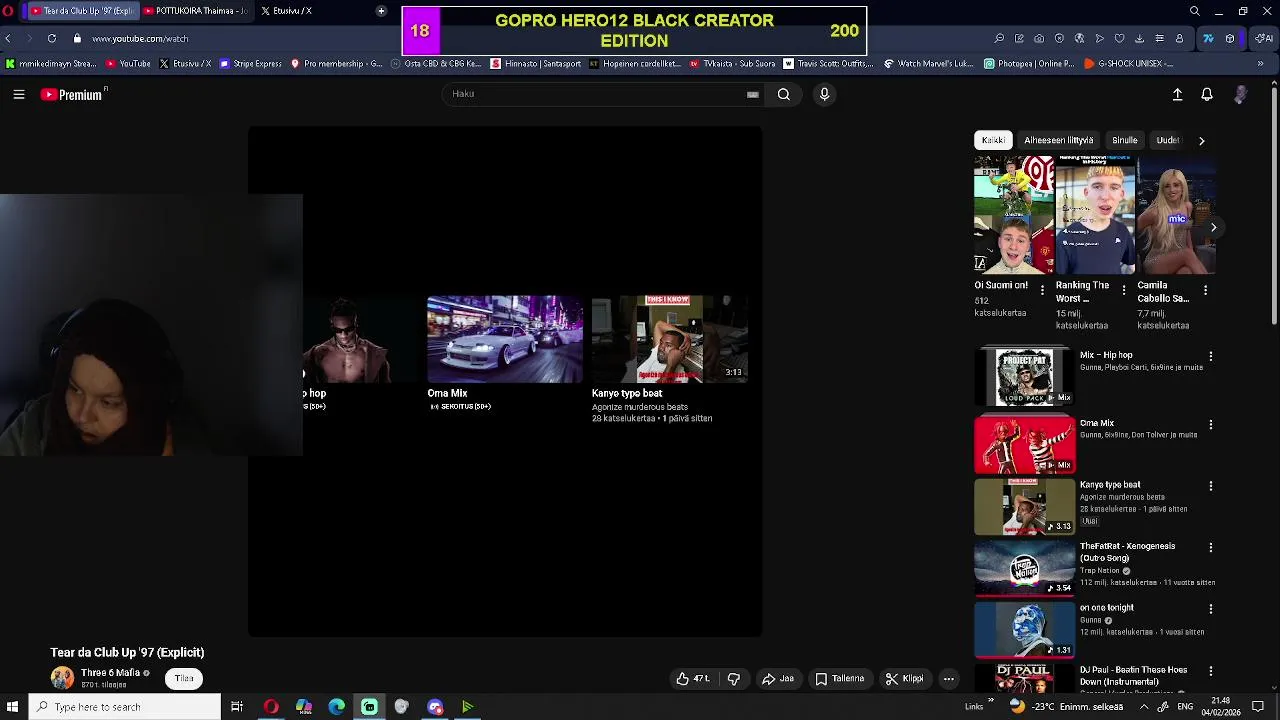Open the Oi Suomi on! short
Image resolution: width=1280 pixels, height=720 pixels.
1013,215
